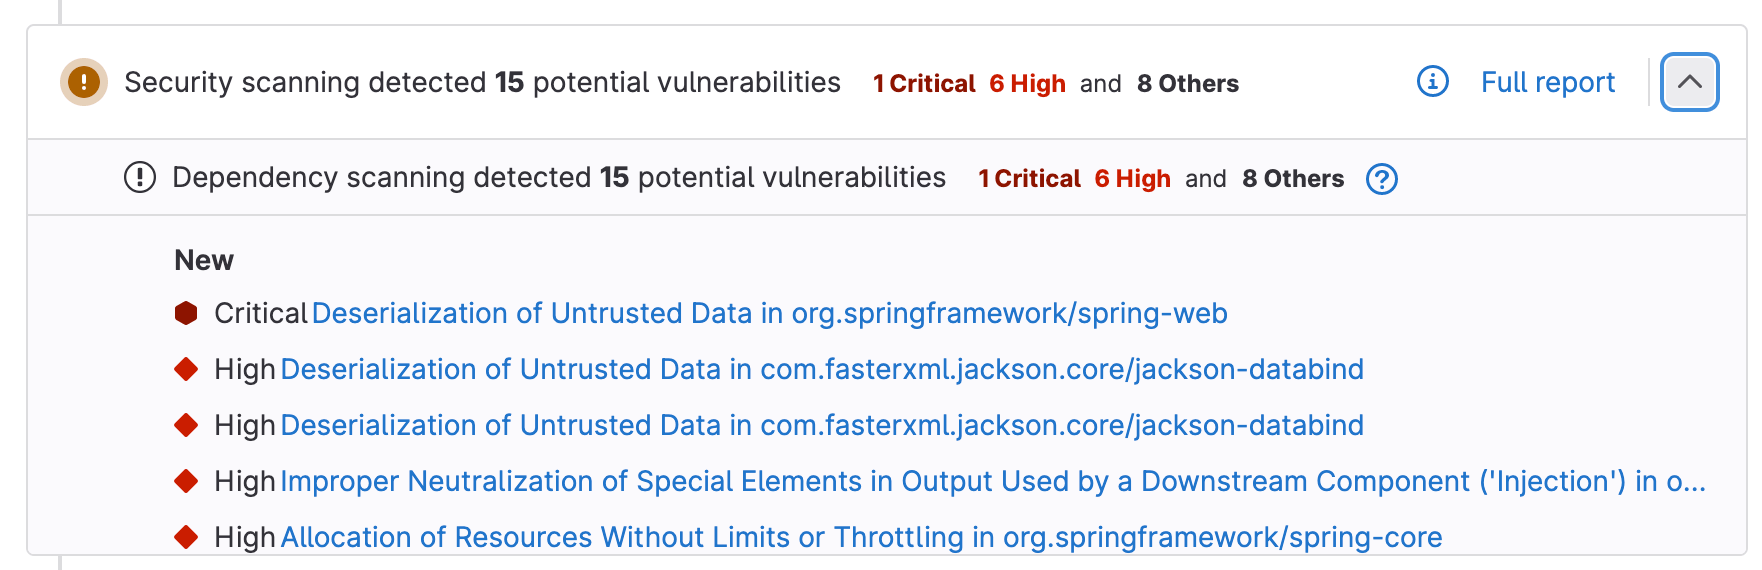This screenshot has width=1762, height=570.
Task: Click the diamond icon beside Improper Neutralization
Action: [x=186, y=482]
